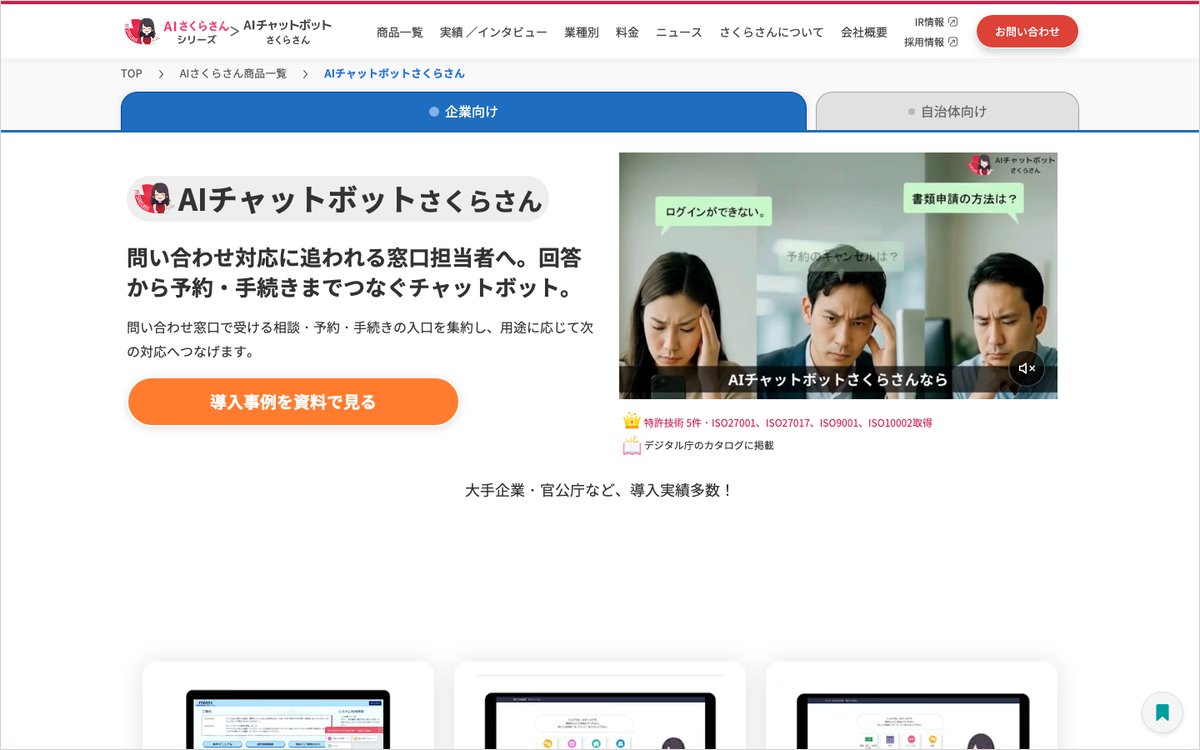Click the promotional video with worried people
The image size is (1200, 750).
838,276
